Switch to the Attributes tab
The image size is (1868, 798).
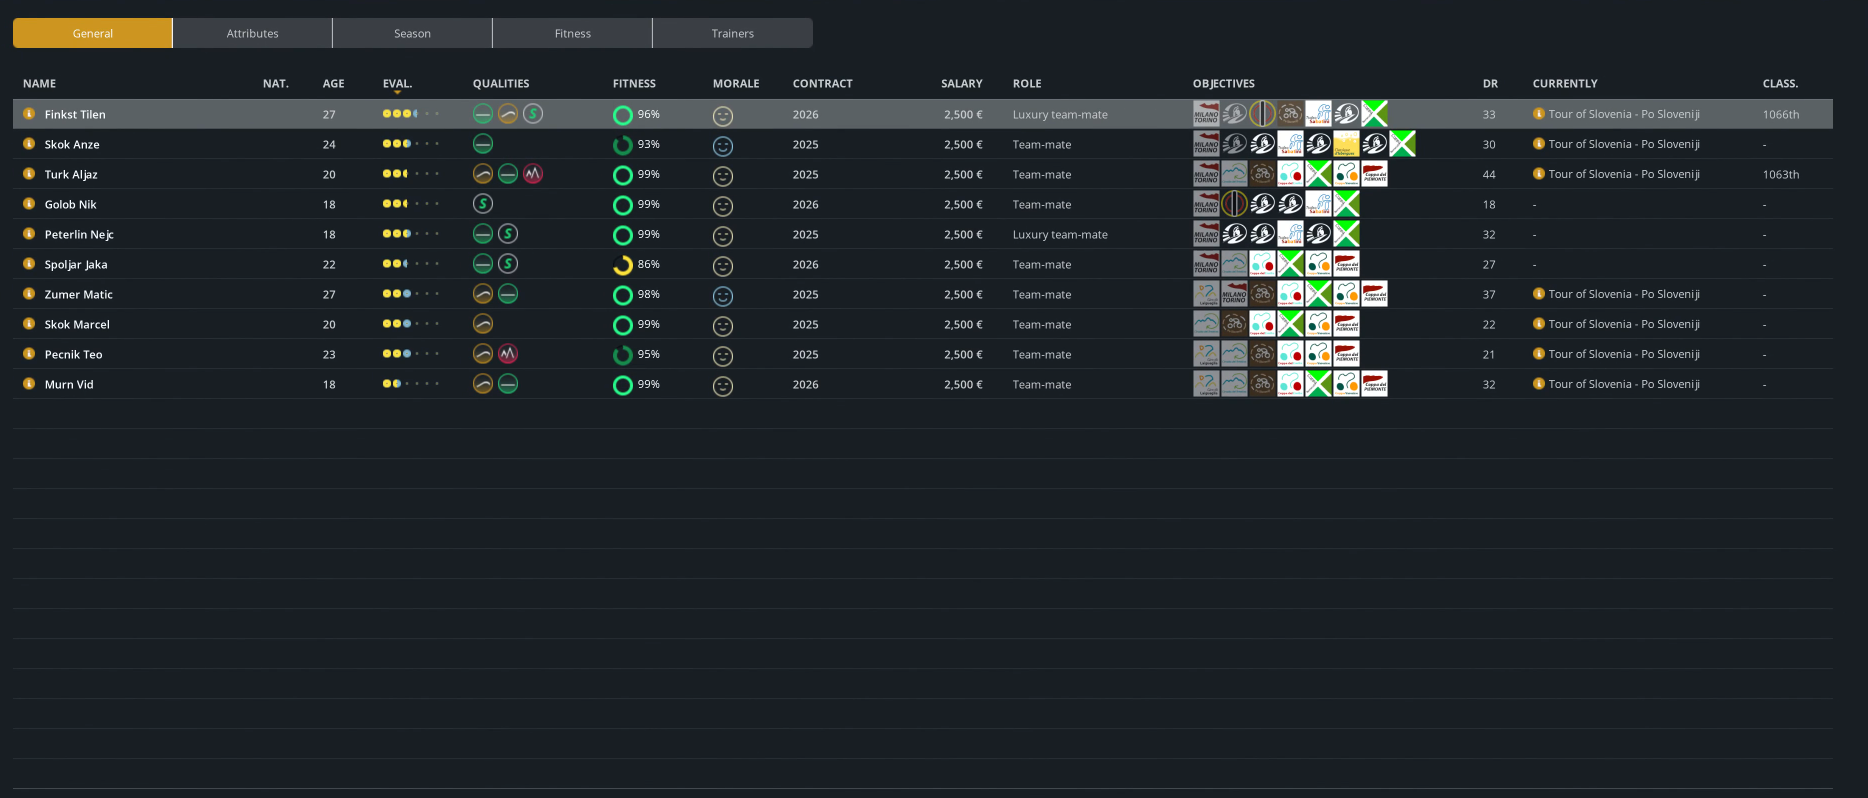252,33
